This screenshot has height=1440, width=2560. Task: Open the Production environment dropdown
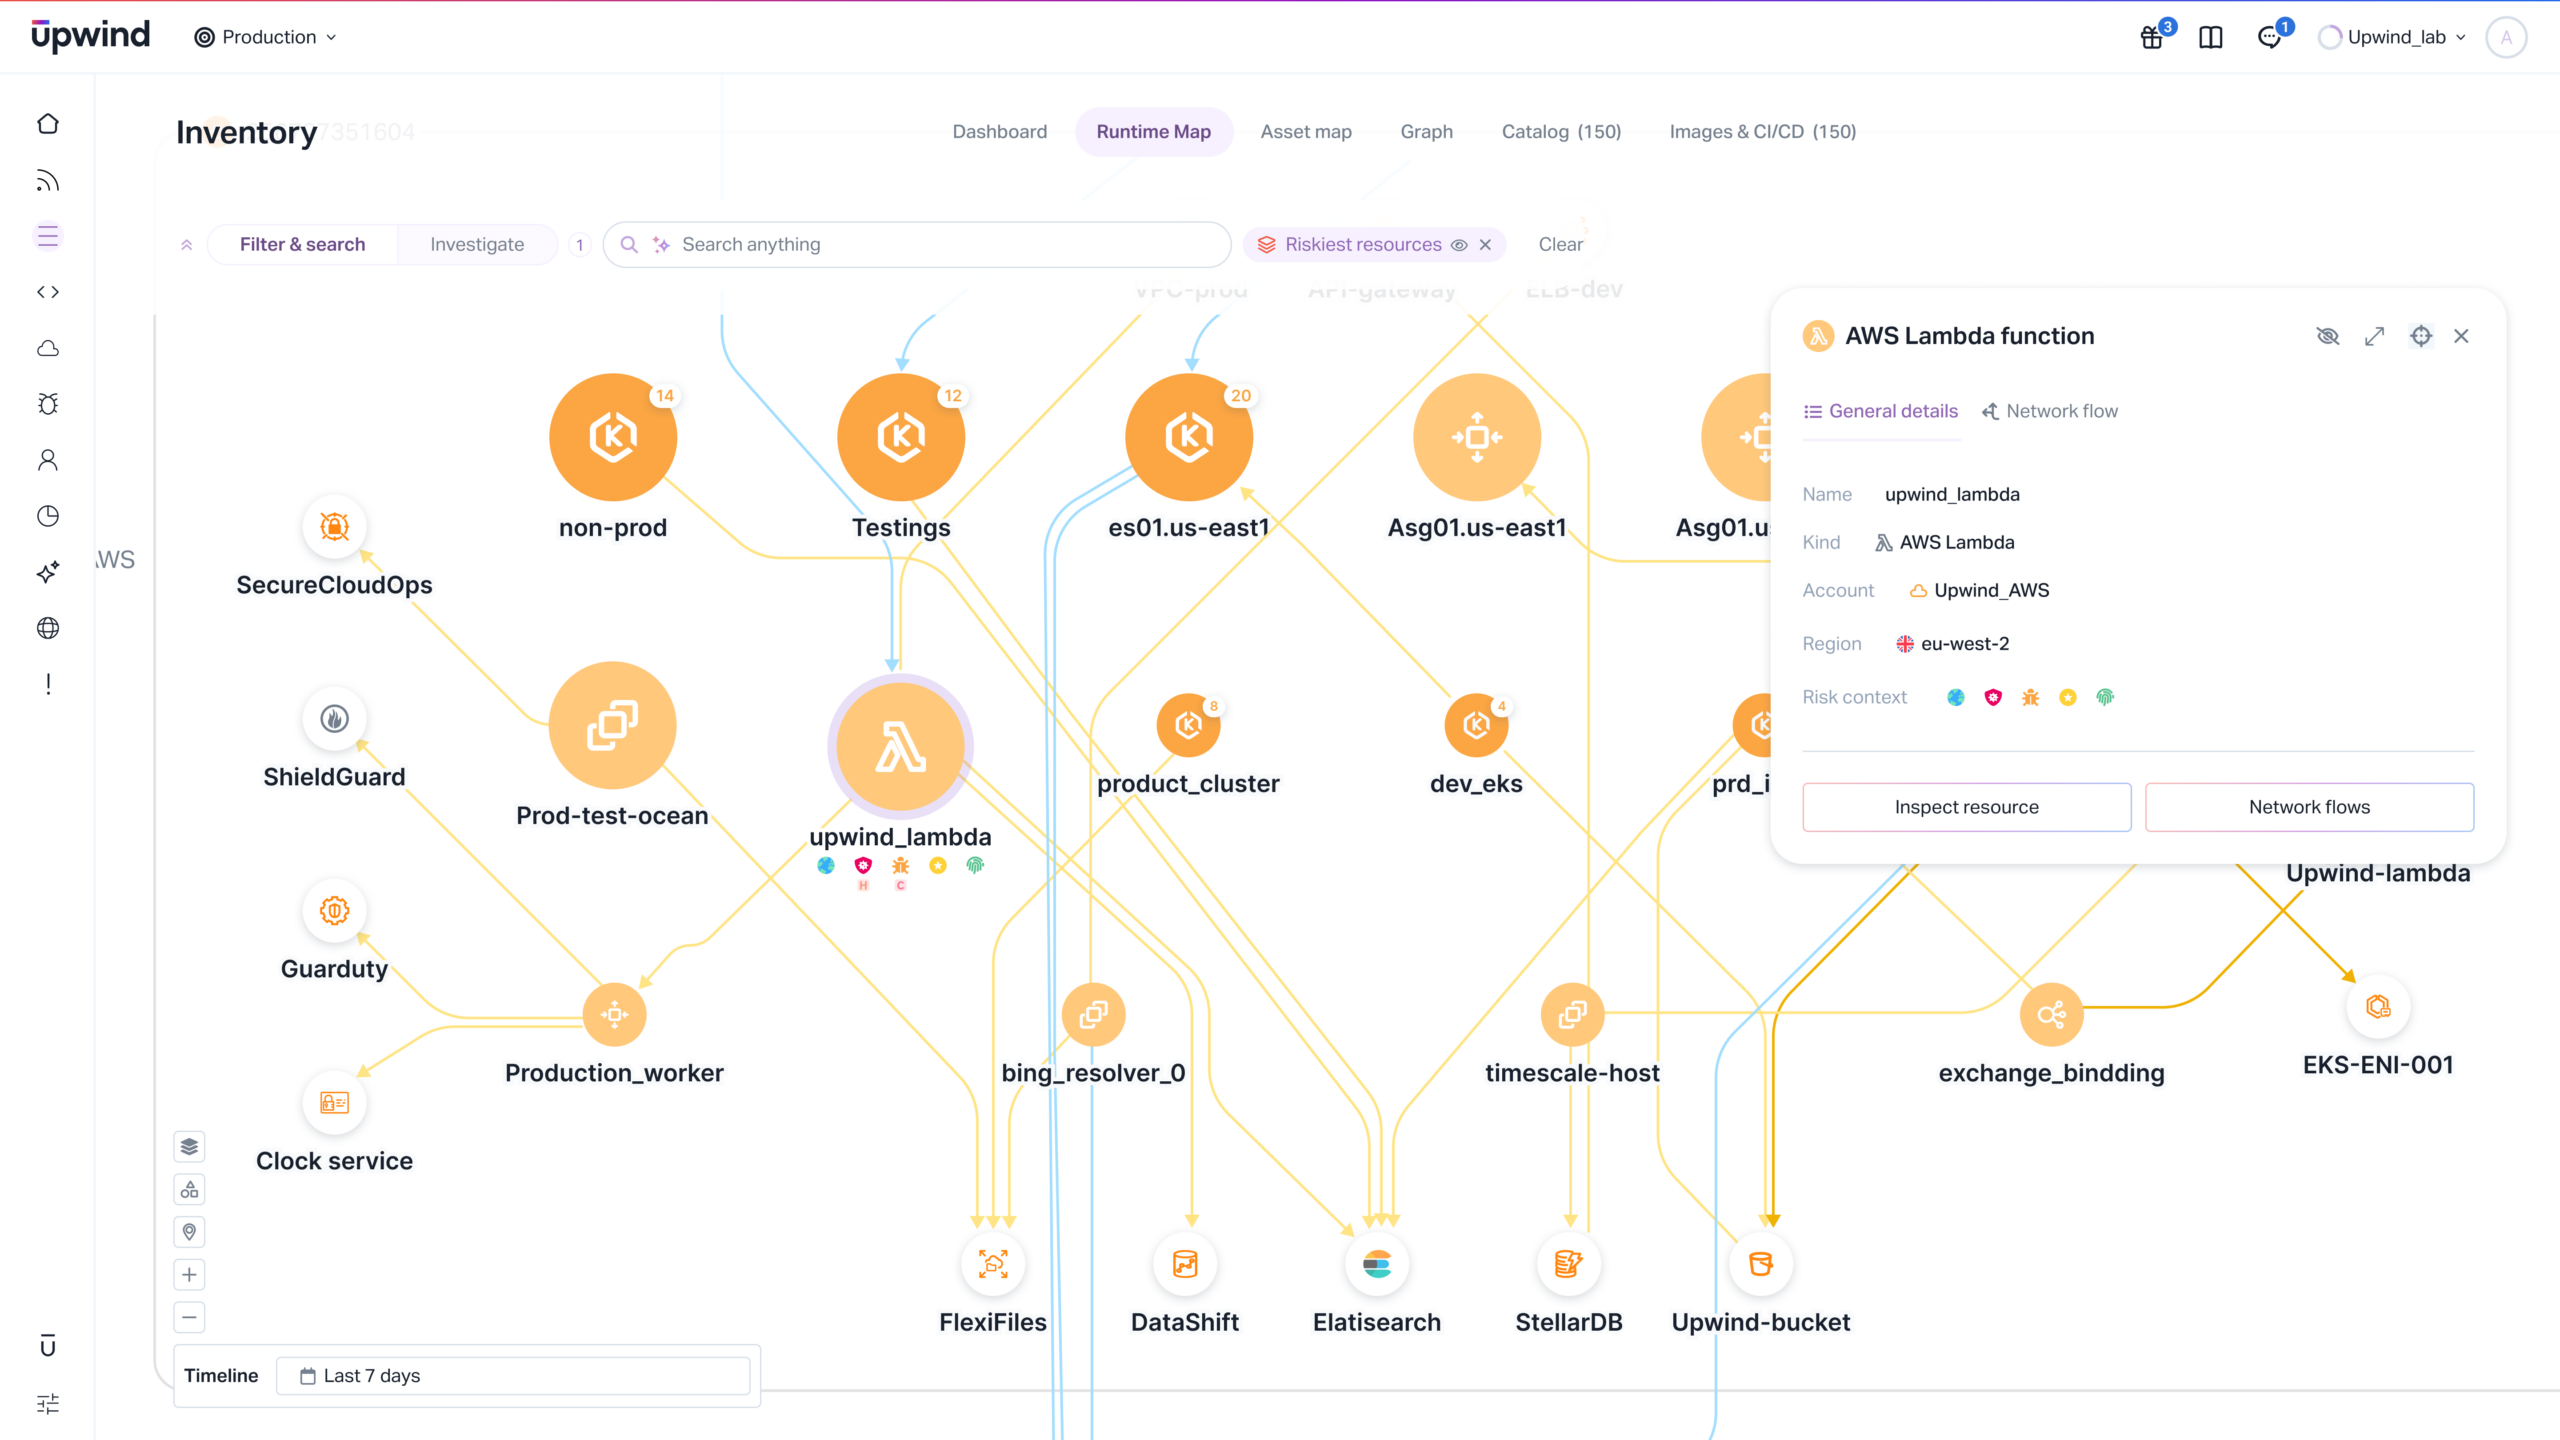click(x=266, y=37)
